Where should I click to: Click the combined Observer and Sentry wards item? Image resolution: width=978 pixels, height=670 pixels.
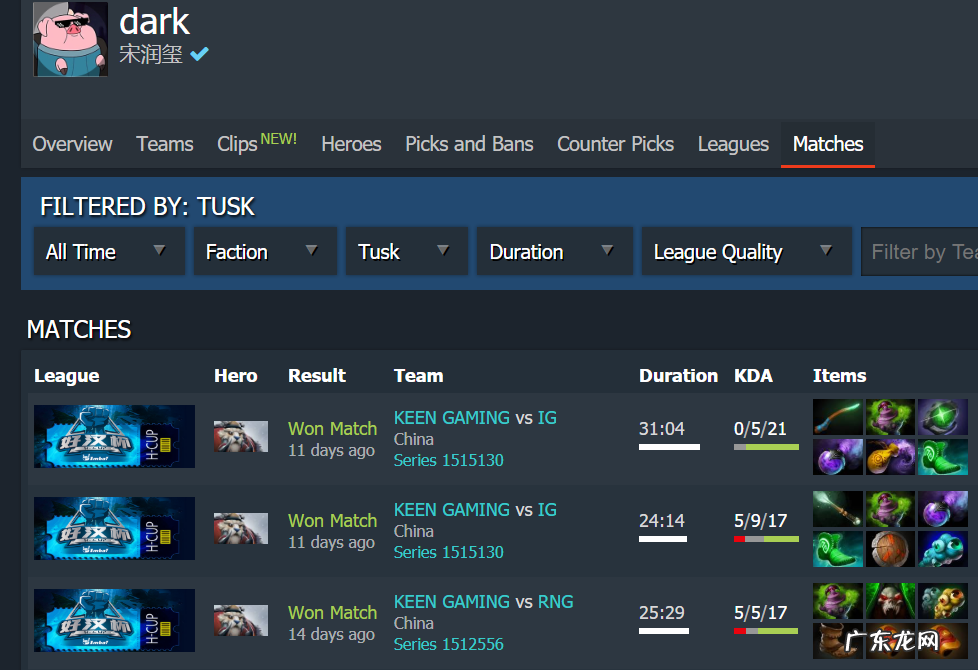(x=942, y=601)
